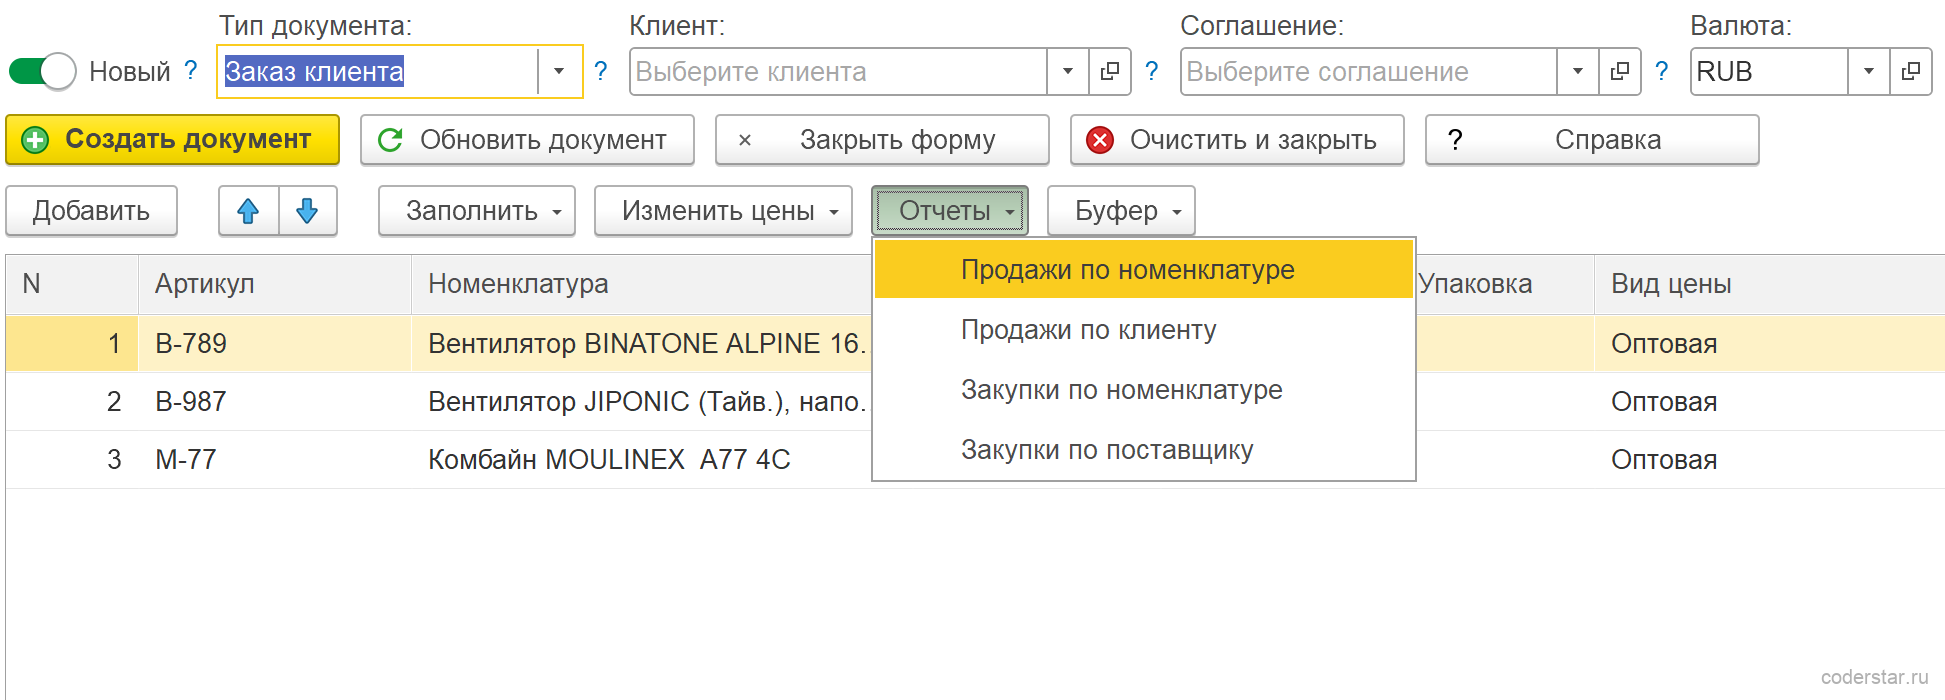The image size is (1945, 700).
Task: Click the Добавить button
Action: click(x=91, y=211)
